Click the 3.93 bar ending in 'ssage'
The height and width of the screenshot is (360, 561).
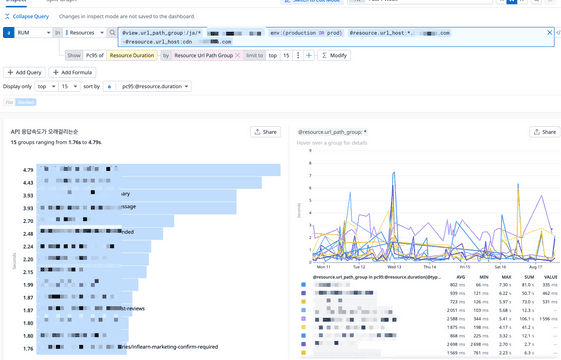[136, 208]
